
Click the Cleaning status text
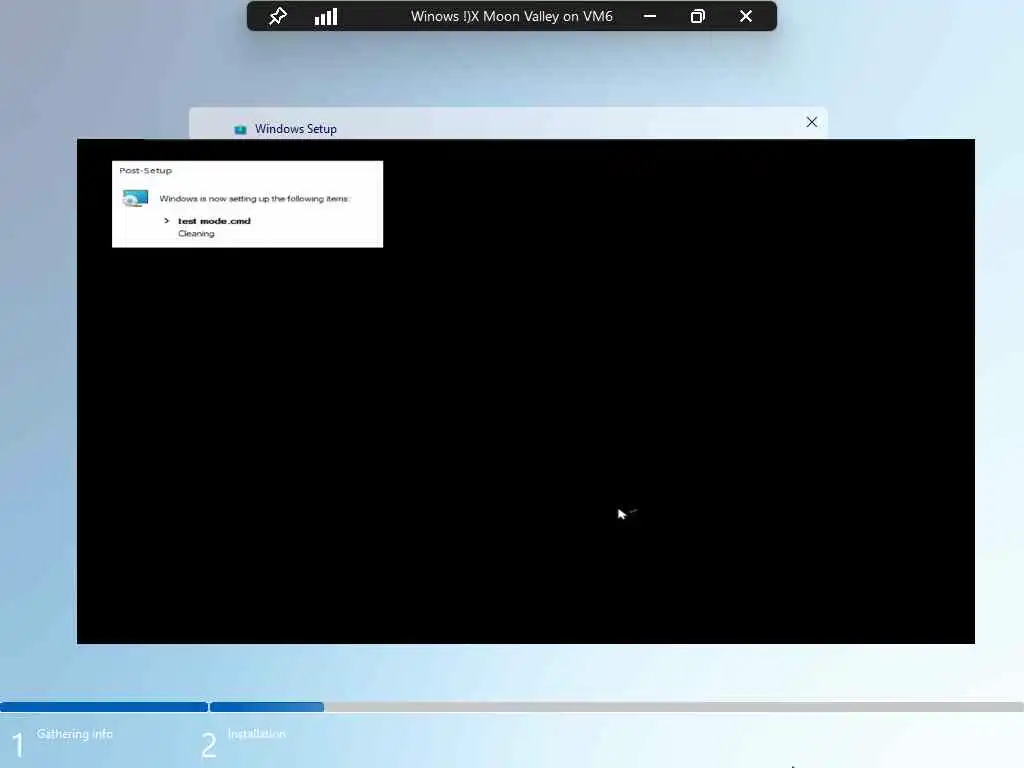click(x=196, y=234)
